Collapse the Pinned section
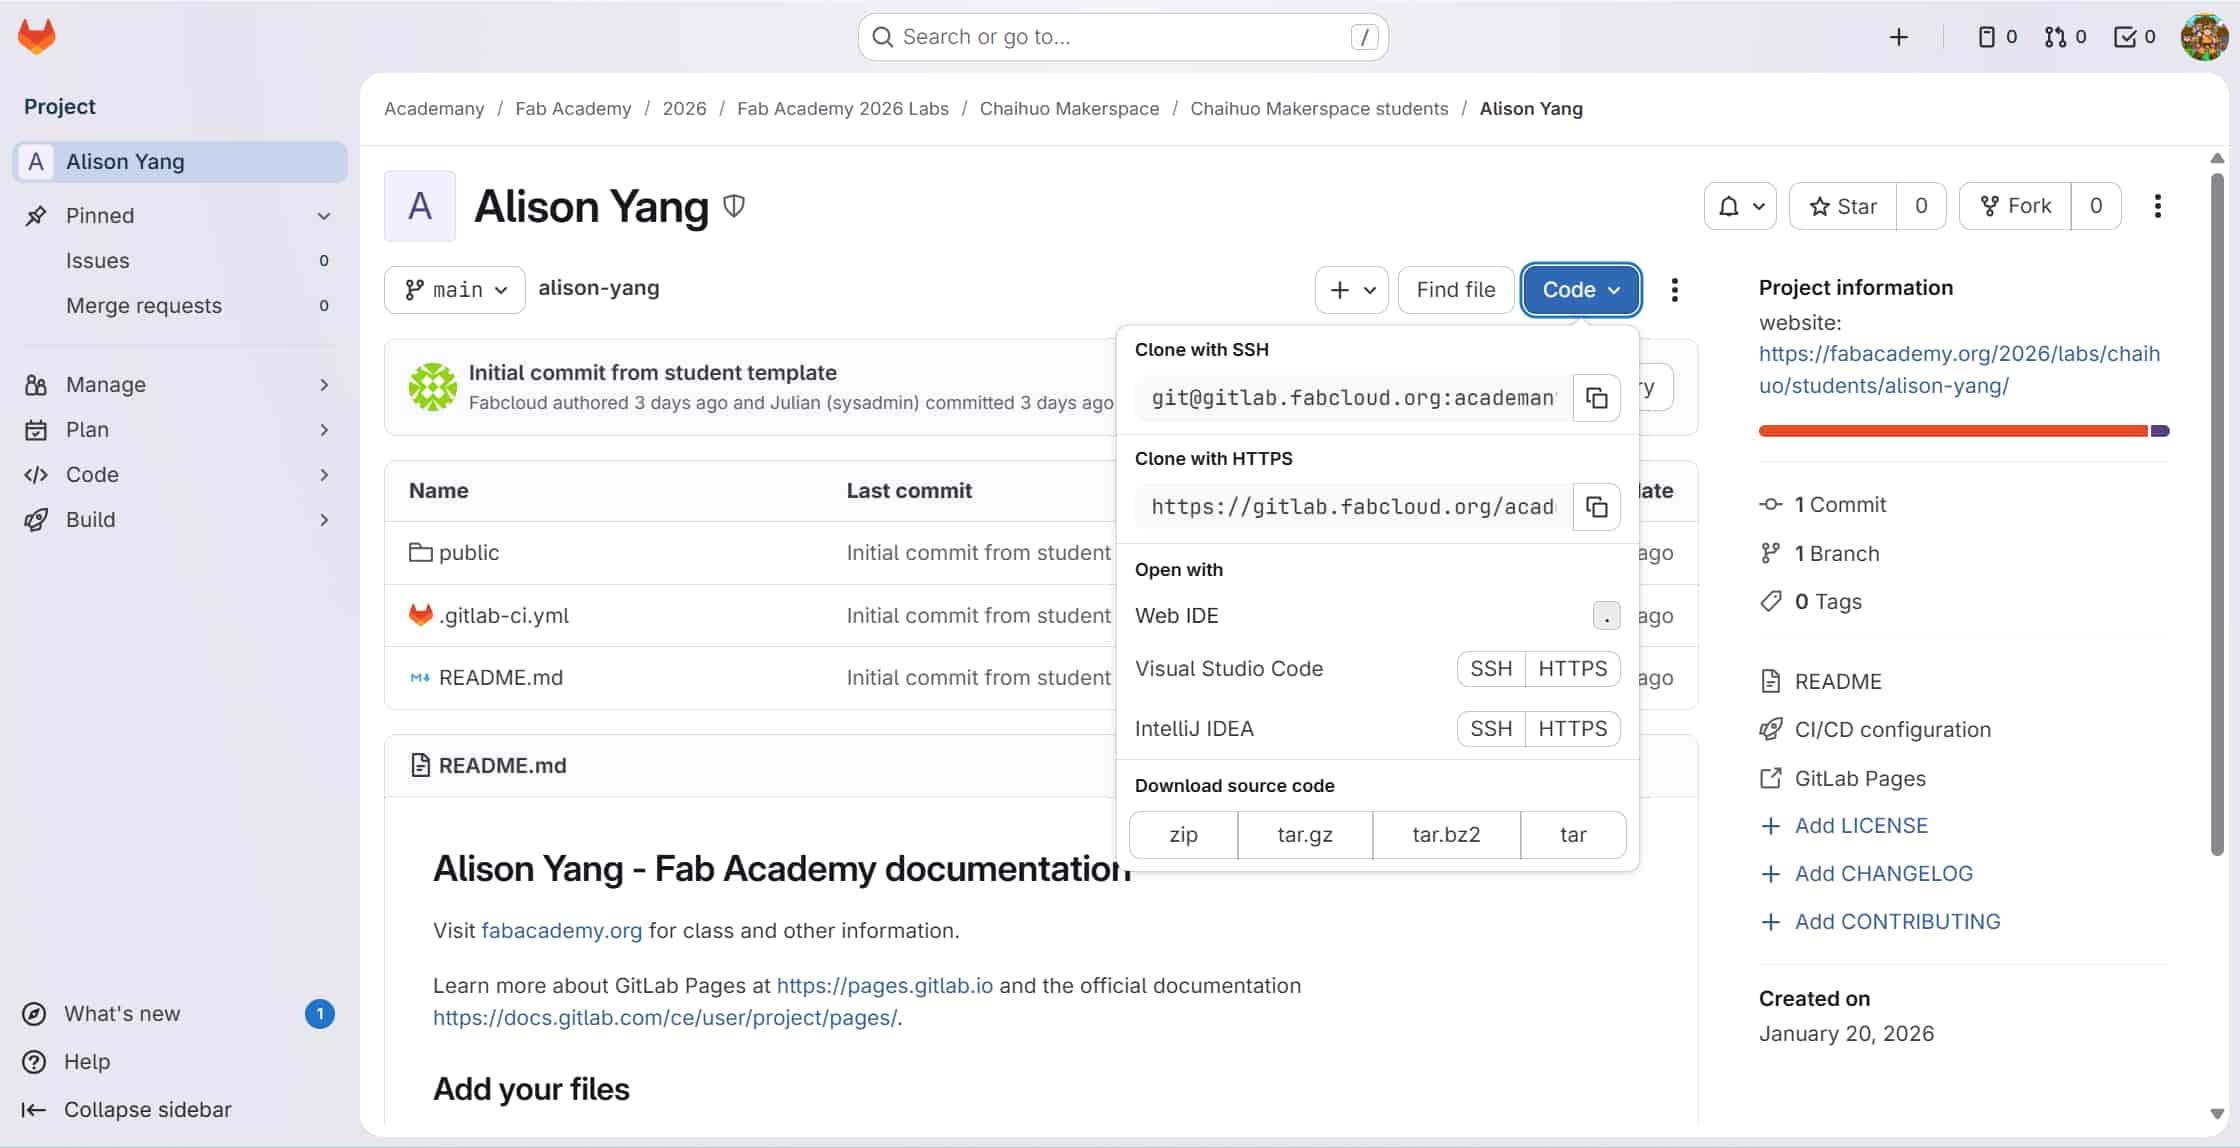 tap(323, 215)
